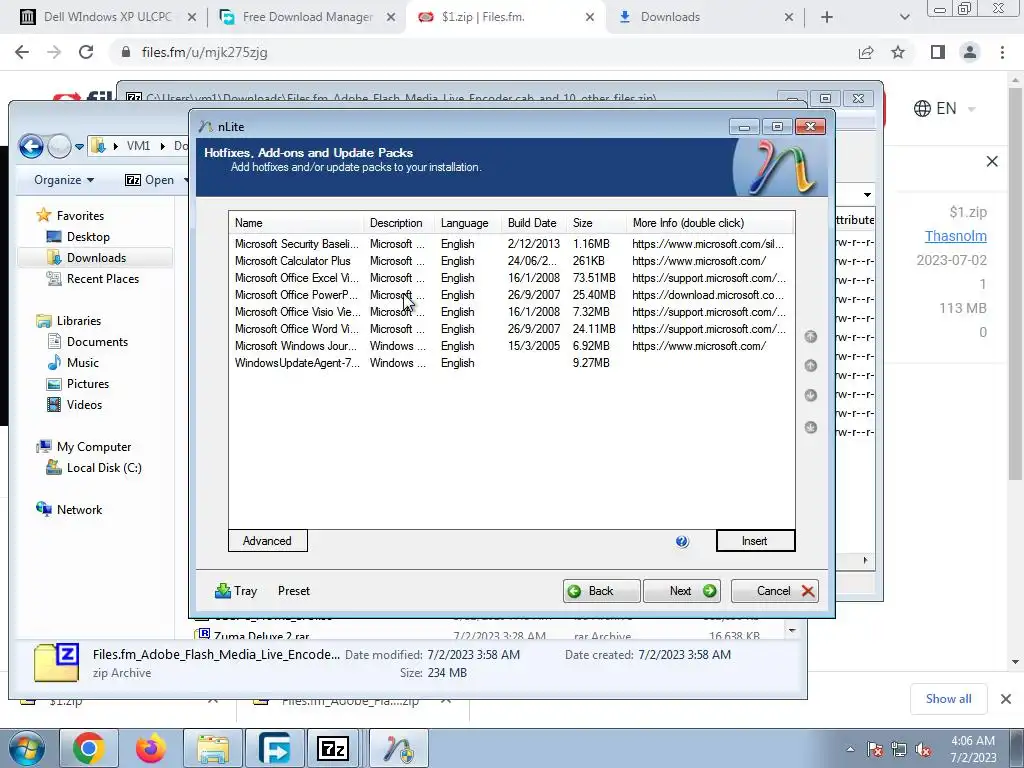The image size is (1024, 768).
Task: Click the top arrow icon beside hotfix list
Action: point(810,337)
